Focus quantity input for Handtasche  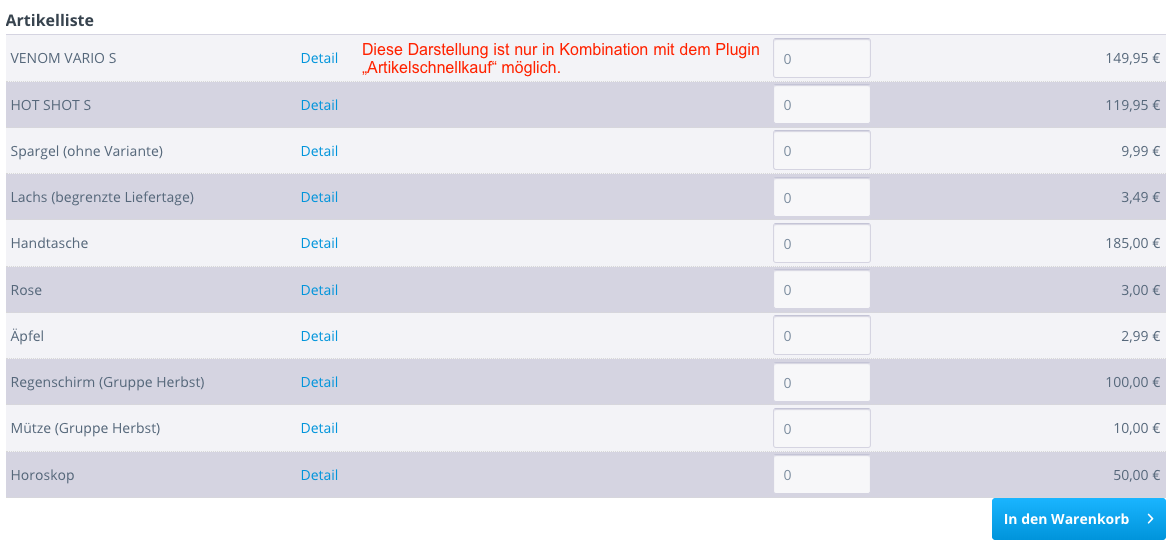(x=822, y=243)
